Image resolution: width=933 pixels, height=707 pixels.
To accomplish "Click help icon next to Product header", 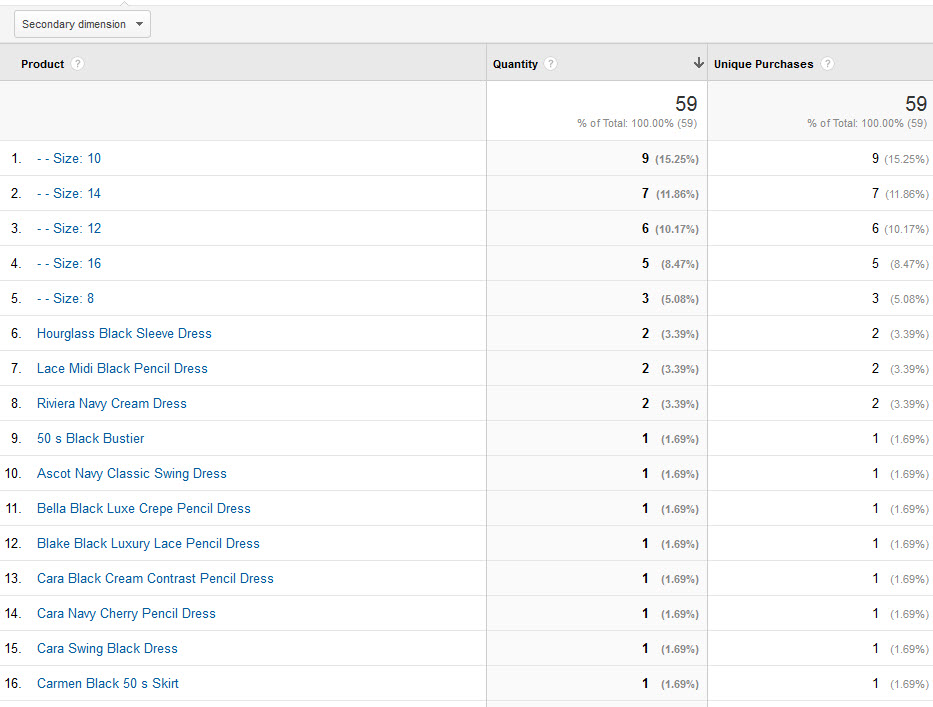I will pos(78,64).
